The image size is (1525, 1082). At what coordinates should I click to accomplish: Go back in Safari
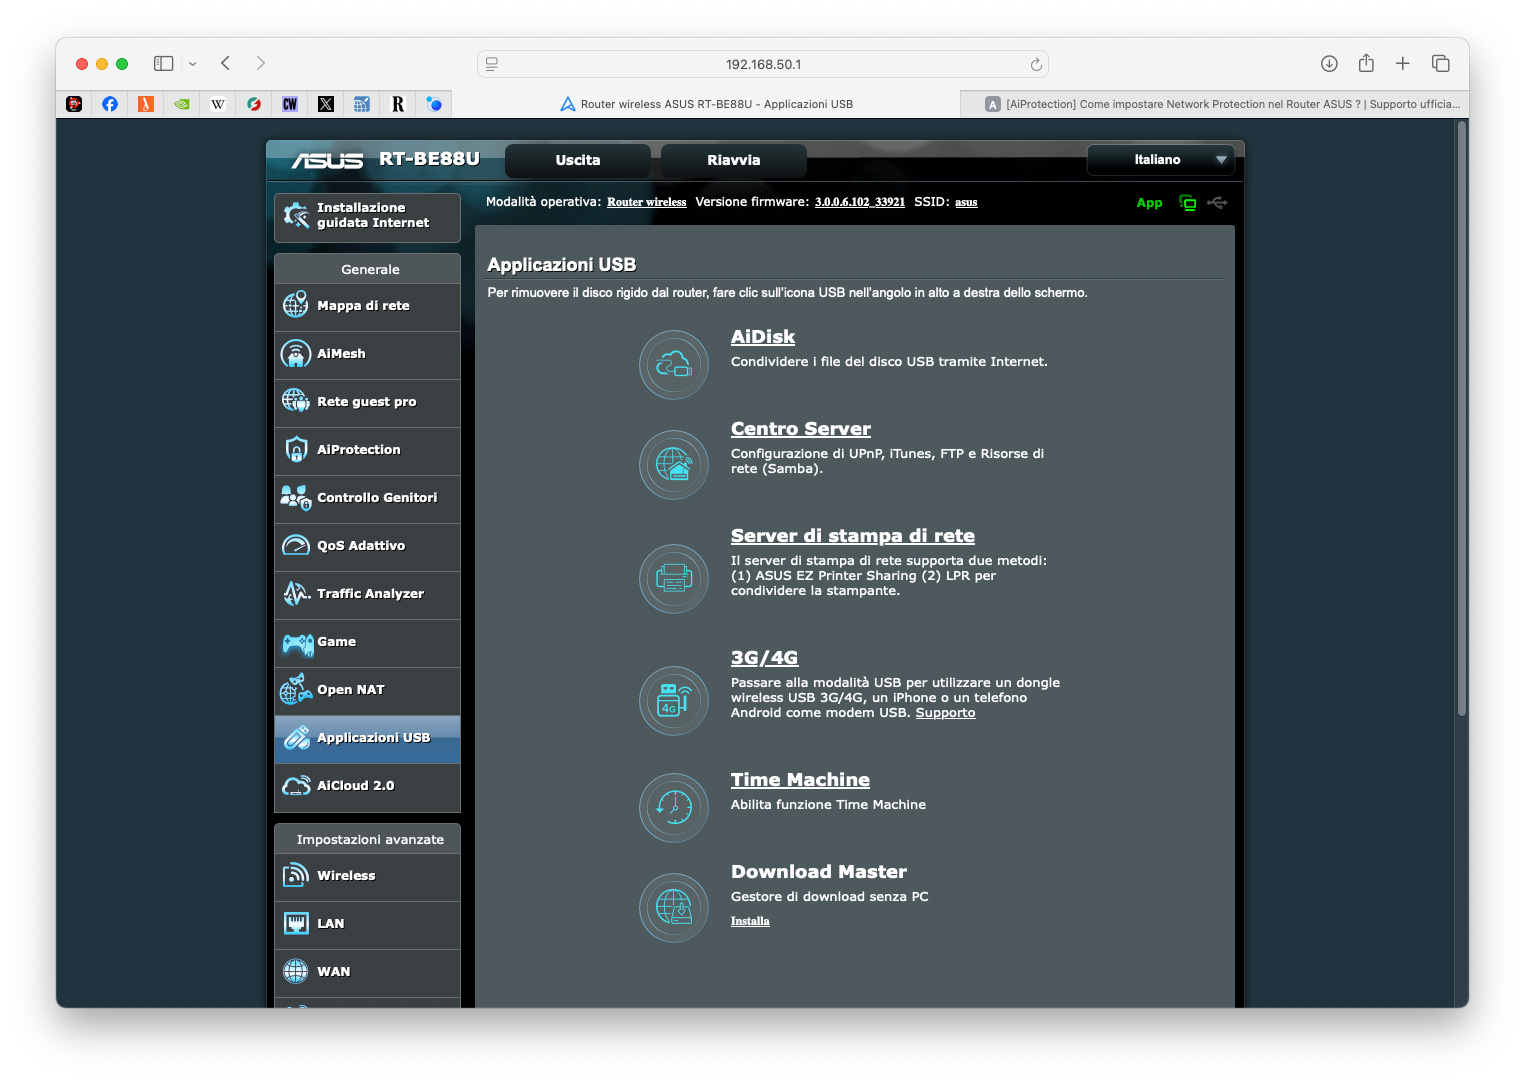click(226, 64)
